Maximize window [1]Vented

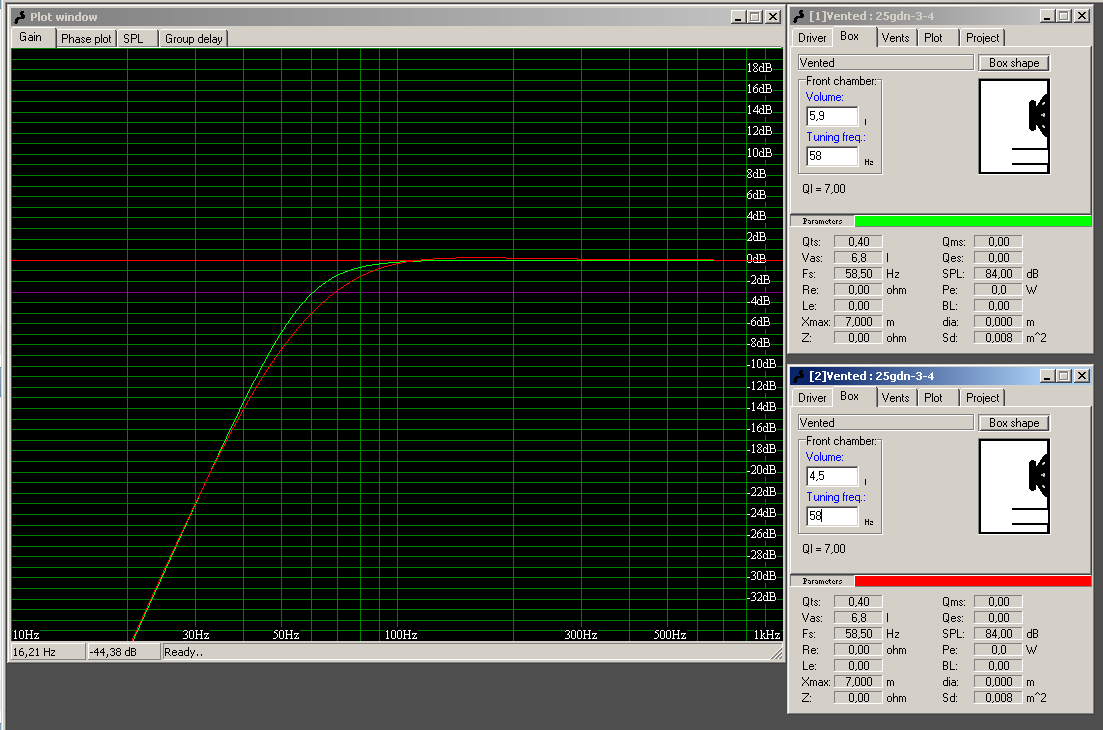1064,16
